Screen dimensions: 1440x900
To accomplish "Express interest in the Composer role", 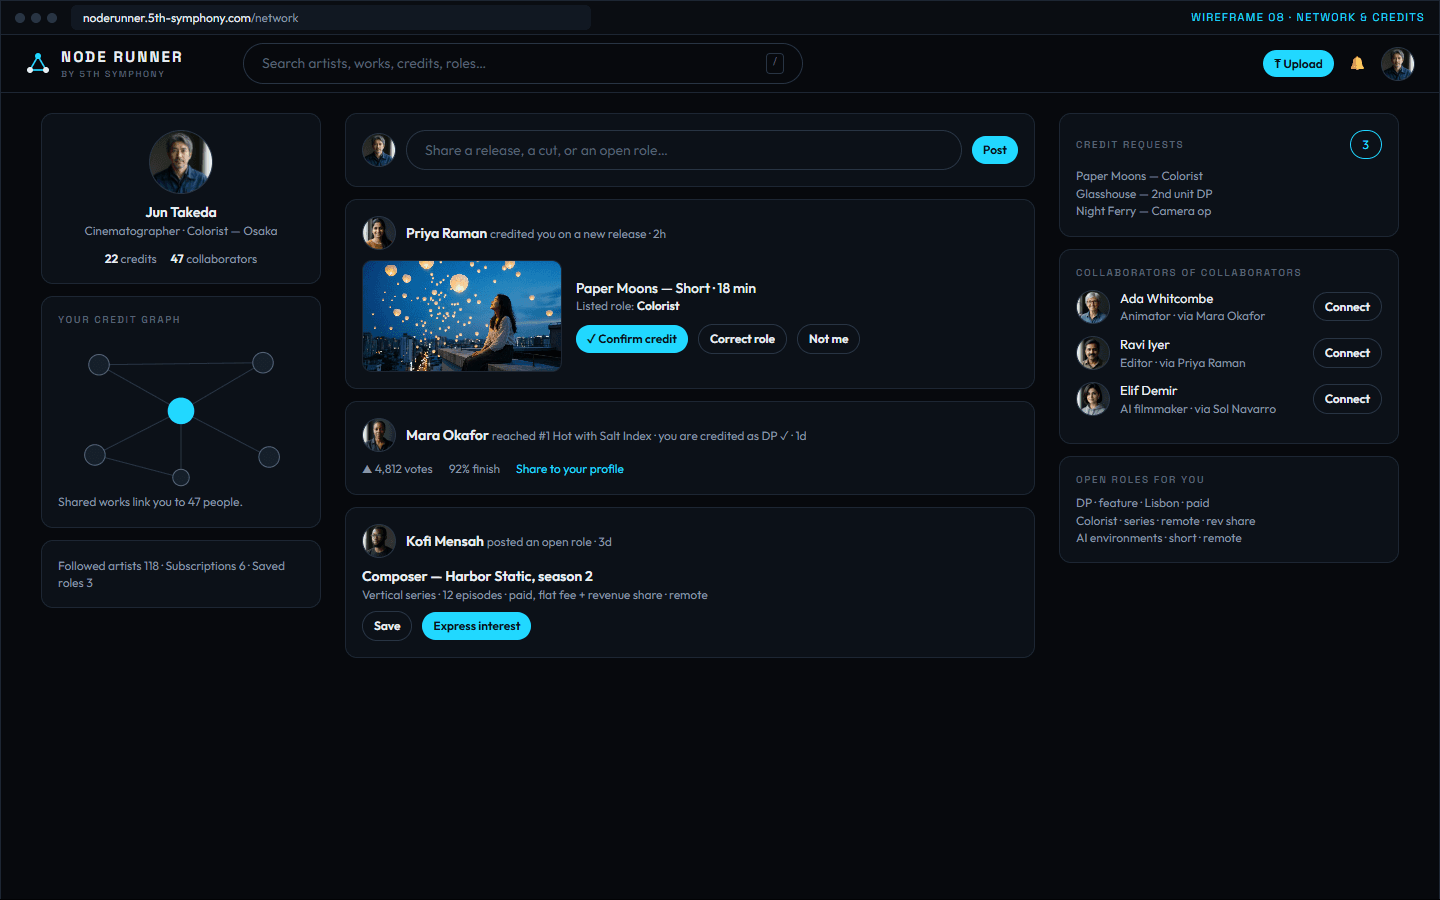I will [x=476, y=626].
